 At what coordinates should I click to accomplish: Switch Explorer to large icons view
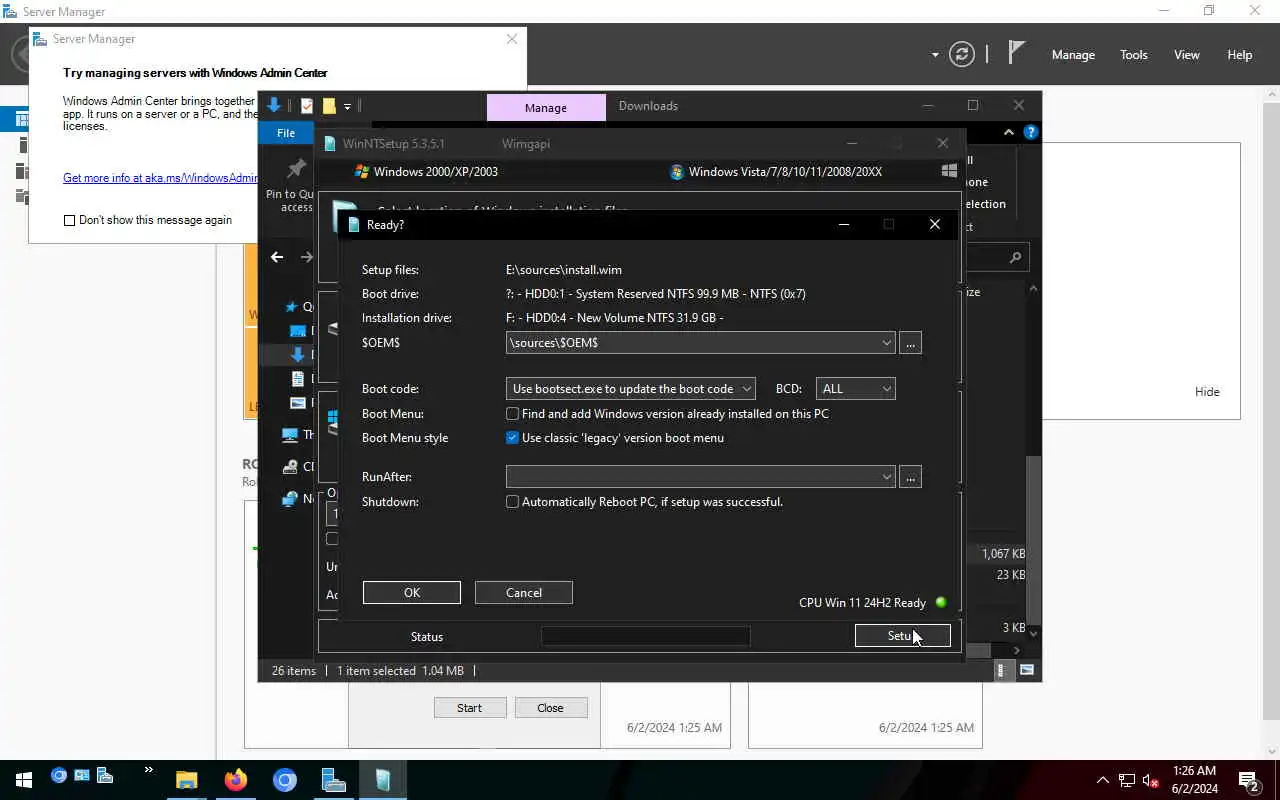(1026, 670)
